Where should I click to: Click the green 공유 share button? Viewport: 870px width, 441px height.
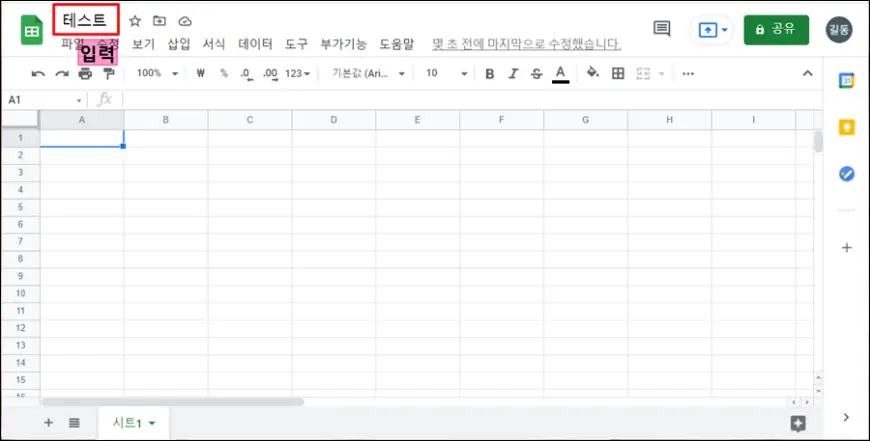click(776, 30)
